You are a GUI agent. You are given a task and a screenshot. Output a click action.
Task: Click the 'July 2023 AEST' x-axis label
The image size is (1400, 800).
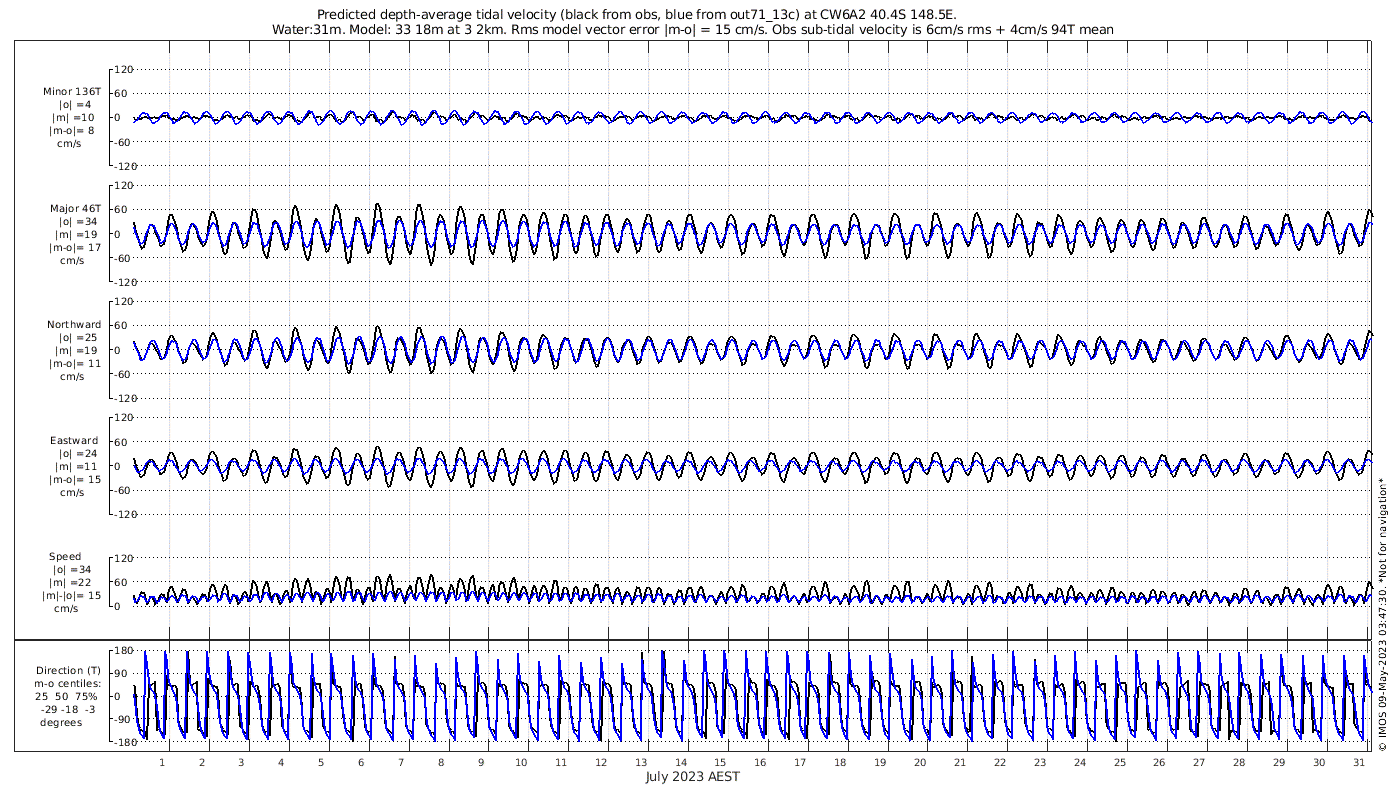tap(692, 776)
